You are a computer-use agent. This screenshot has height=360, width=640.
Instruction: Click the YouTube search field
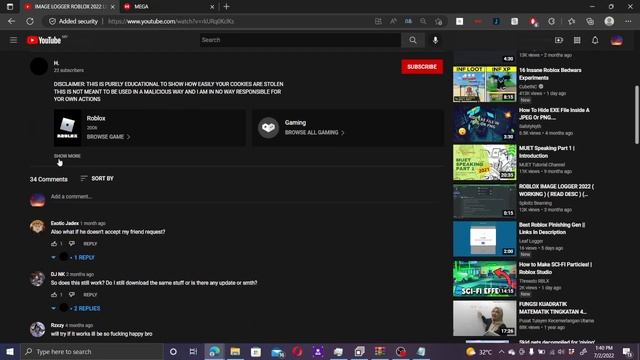(x=300, y=40)
